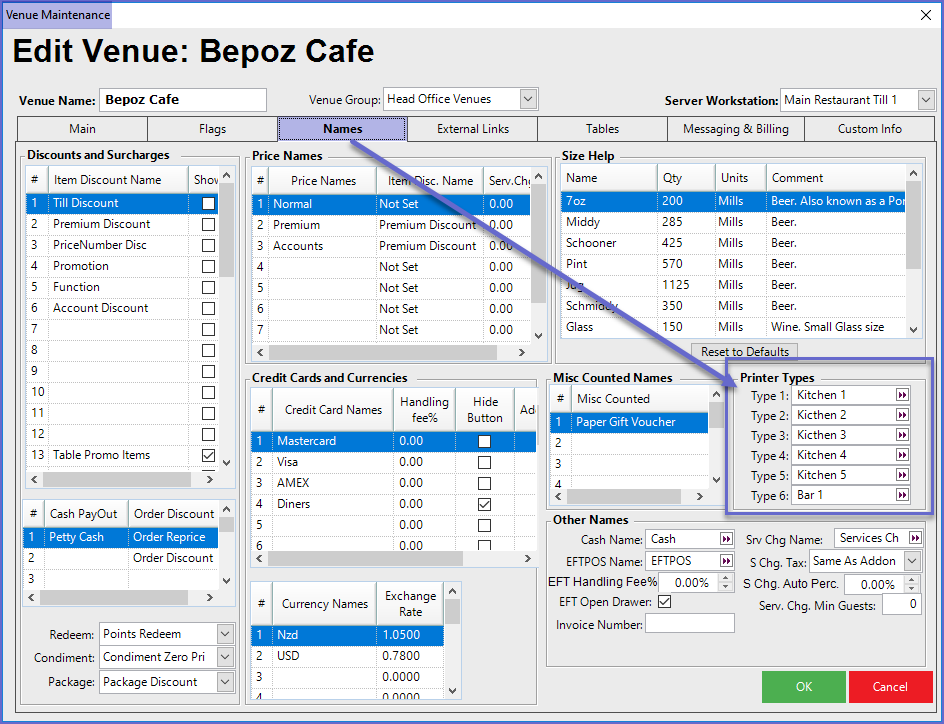Viewport: 944px width, 724px height.
Task: Click the arrow icon beside Kitchen 2
Action: point(903,415)
